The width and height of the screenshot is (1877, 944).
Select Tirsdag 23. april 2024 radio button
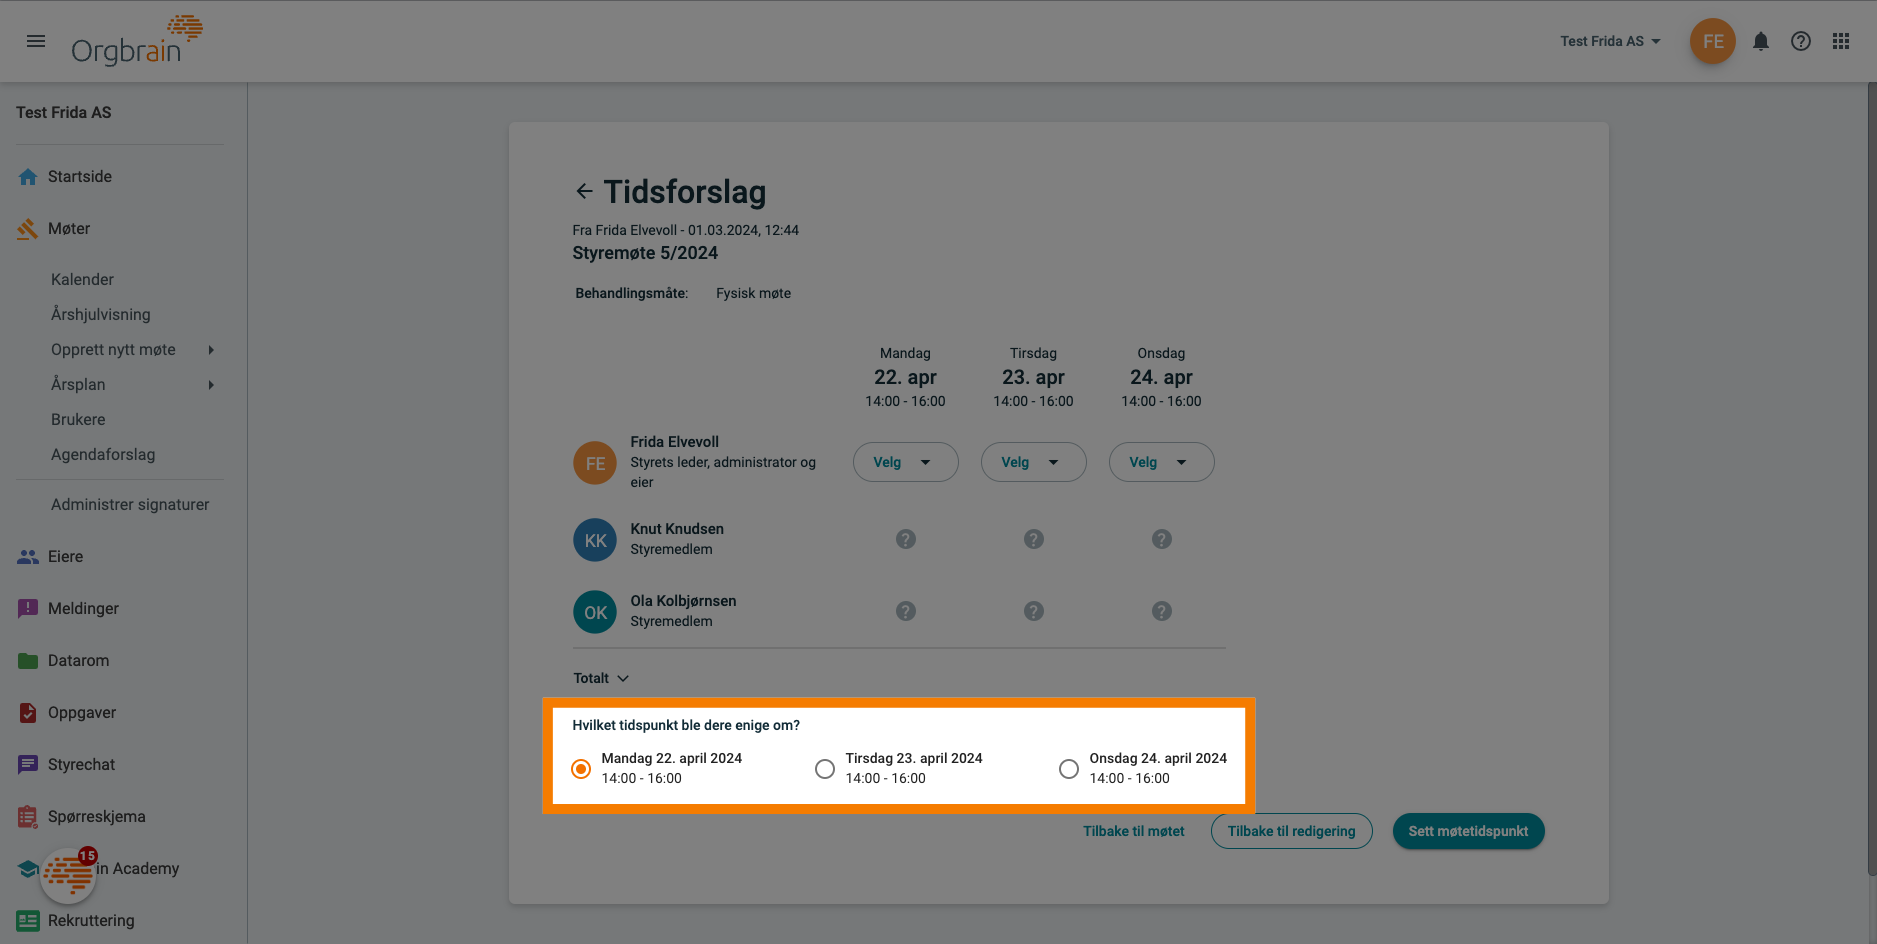point(825,769)
